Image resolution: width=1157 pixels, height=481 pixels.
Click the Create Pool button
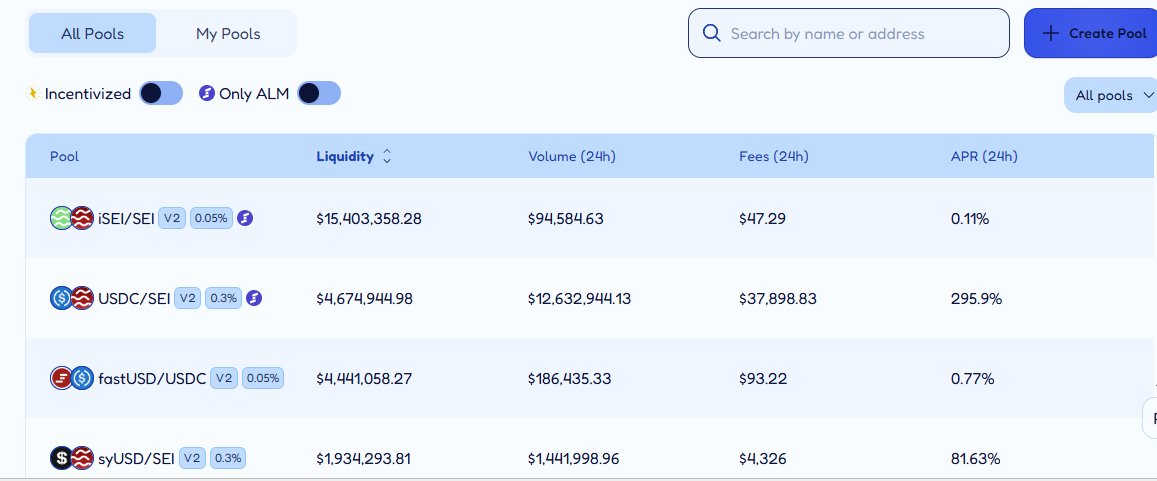click(1091, 33)
